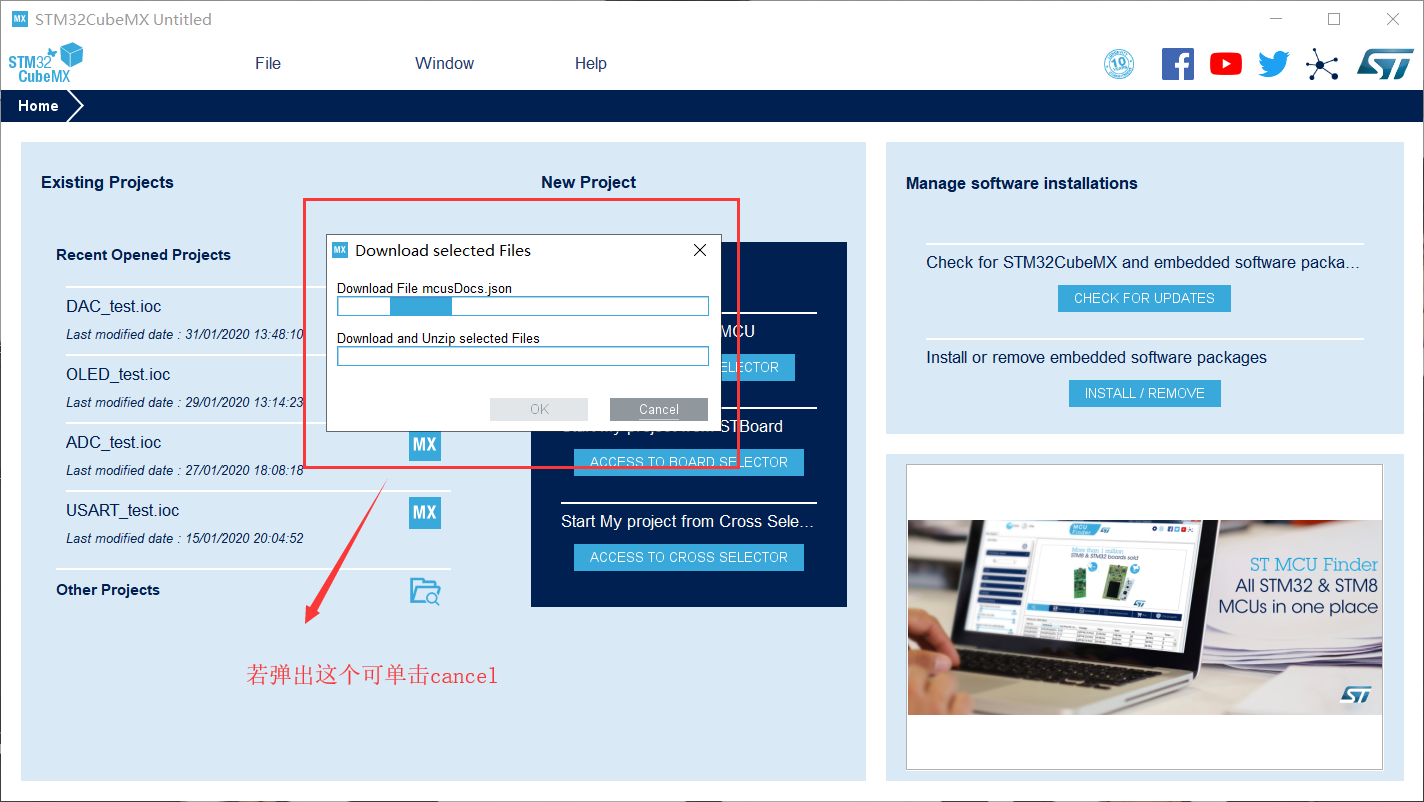This screenshot has height=802, width=1424.
Task: Open USART_test.ioc via its MX icon
Action: (425, 512)
